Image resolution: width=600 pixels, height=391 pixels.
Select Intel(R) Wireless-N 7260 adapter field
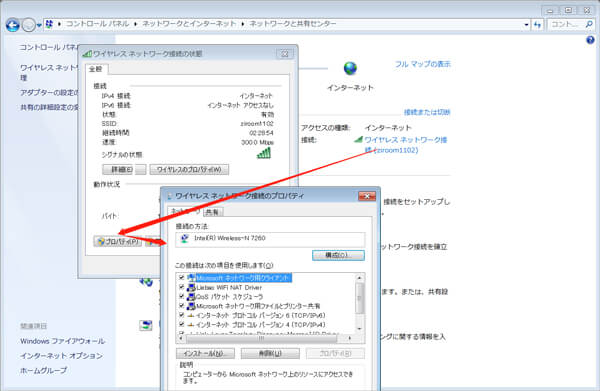(x=270, y=239)
